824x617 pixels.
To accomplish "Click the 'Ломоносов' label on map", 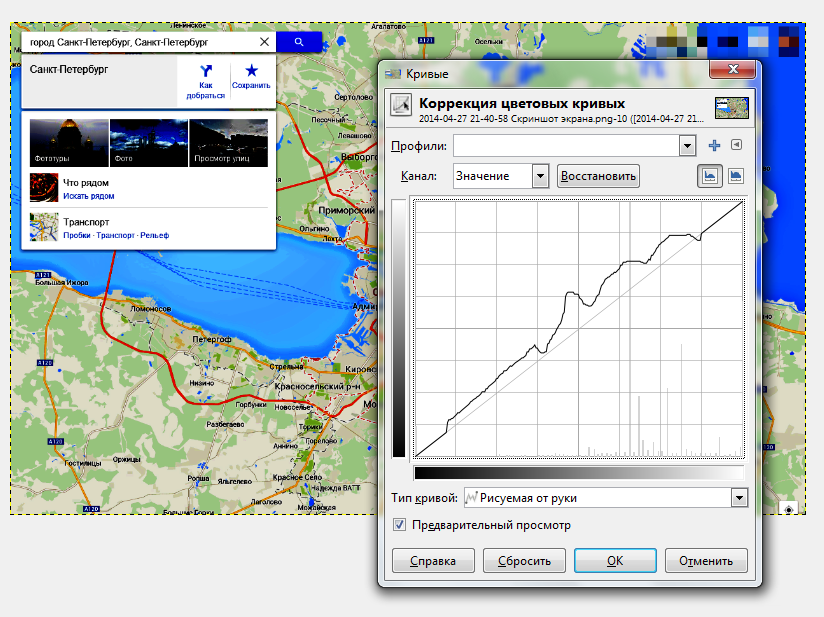I will click(x=151, y=308).
